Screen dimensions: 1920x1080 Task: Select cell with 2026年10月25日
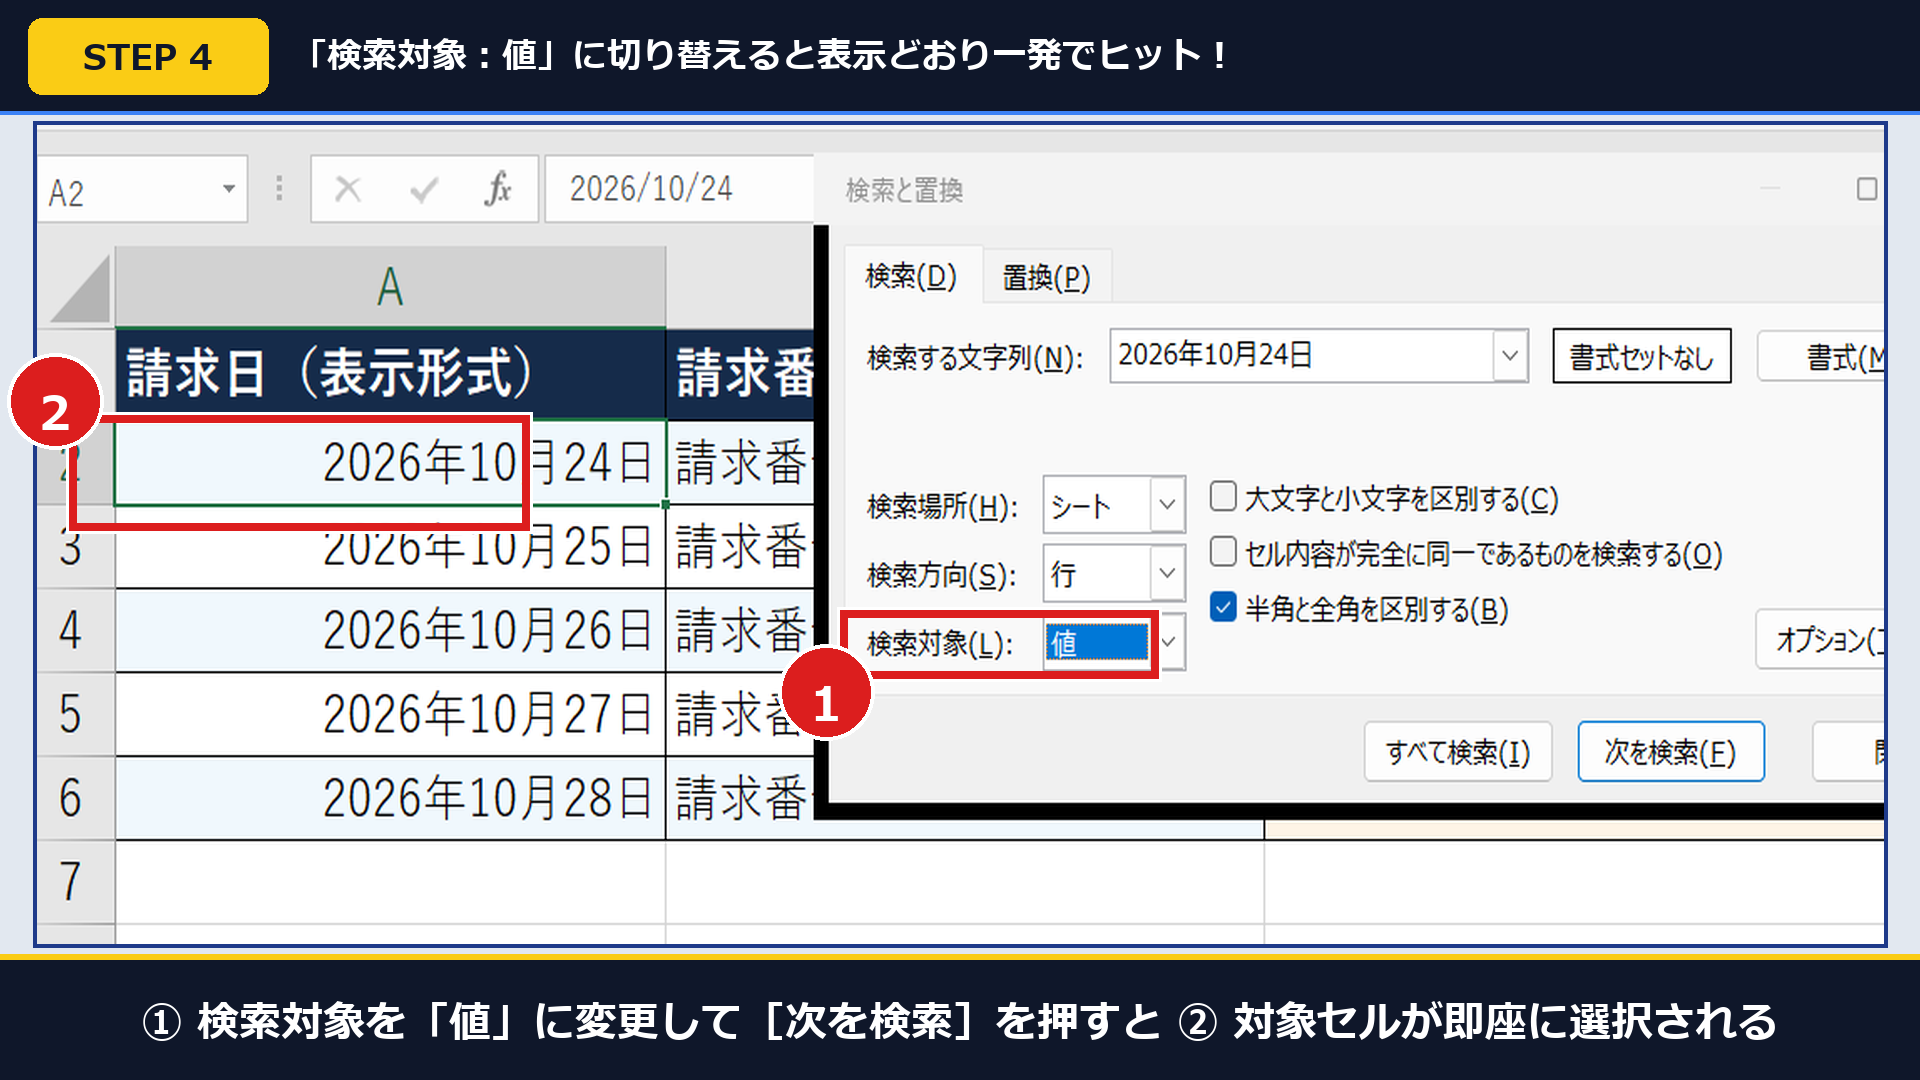[x=391, y=547]
